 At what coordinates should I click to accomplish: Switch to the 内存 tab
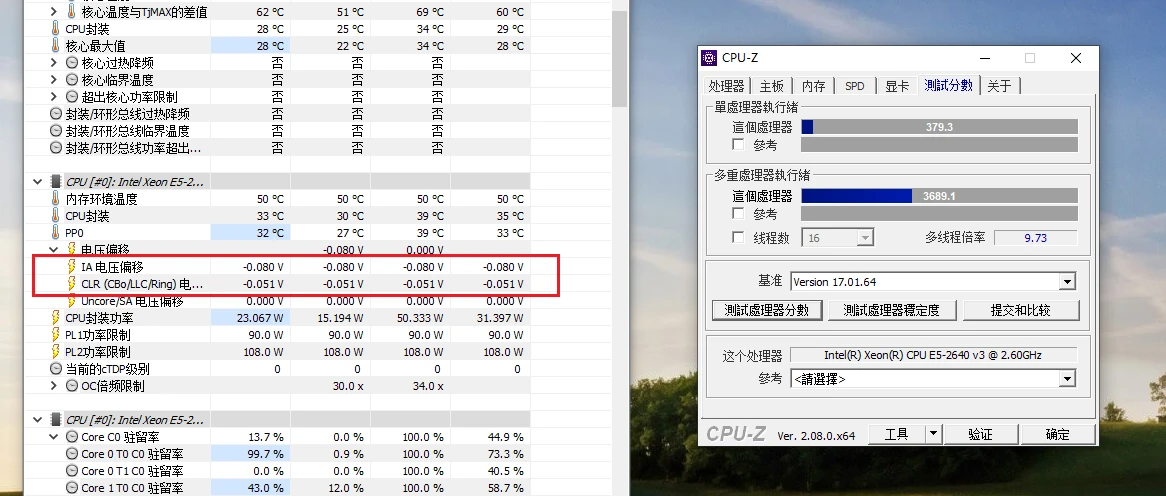[x=814, y=86]
